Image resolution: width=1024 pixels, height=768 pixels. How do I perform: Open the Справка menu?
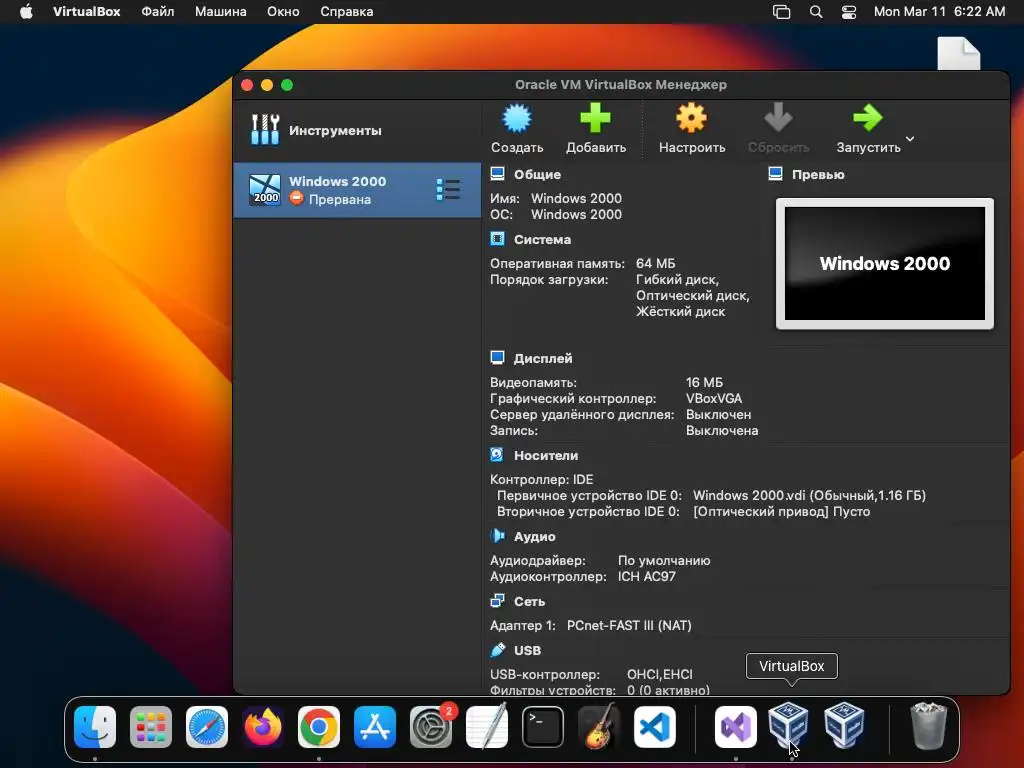click(346, 12)
